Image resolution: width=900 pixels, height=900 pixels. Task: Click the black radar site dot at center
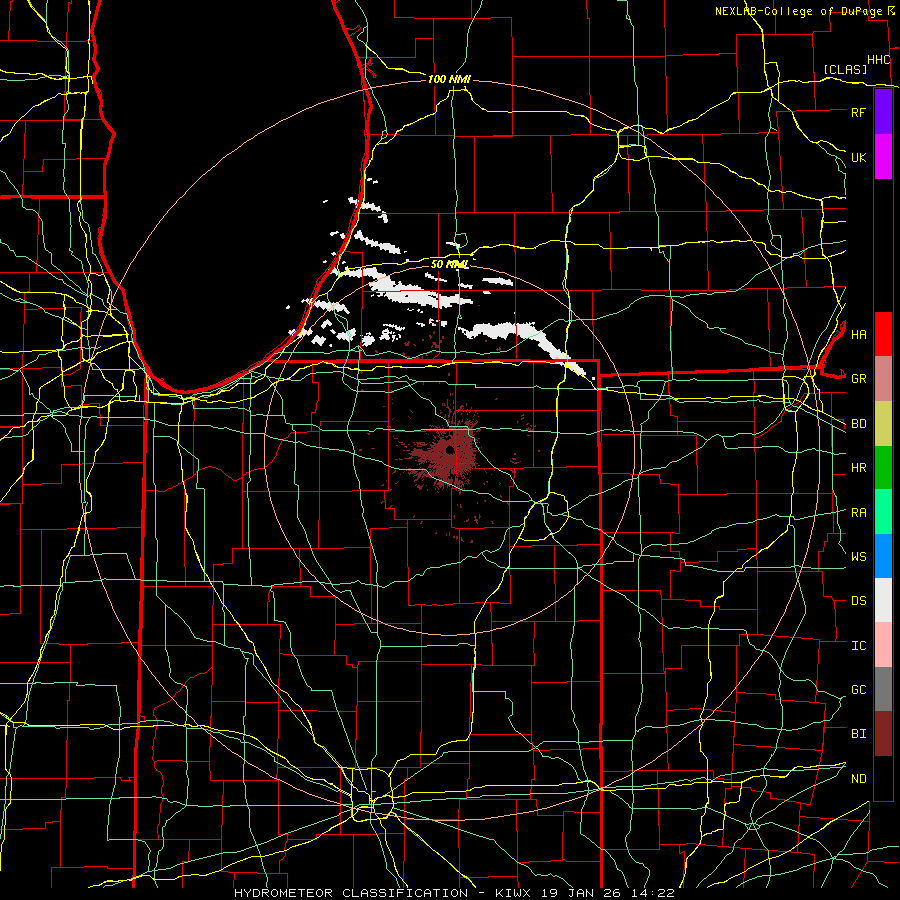450,451
